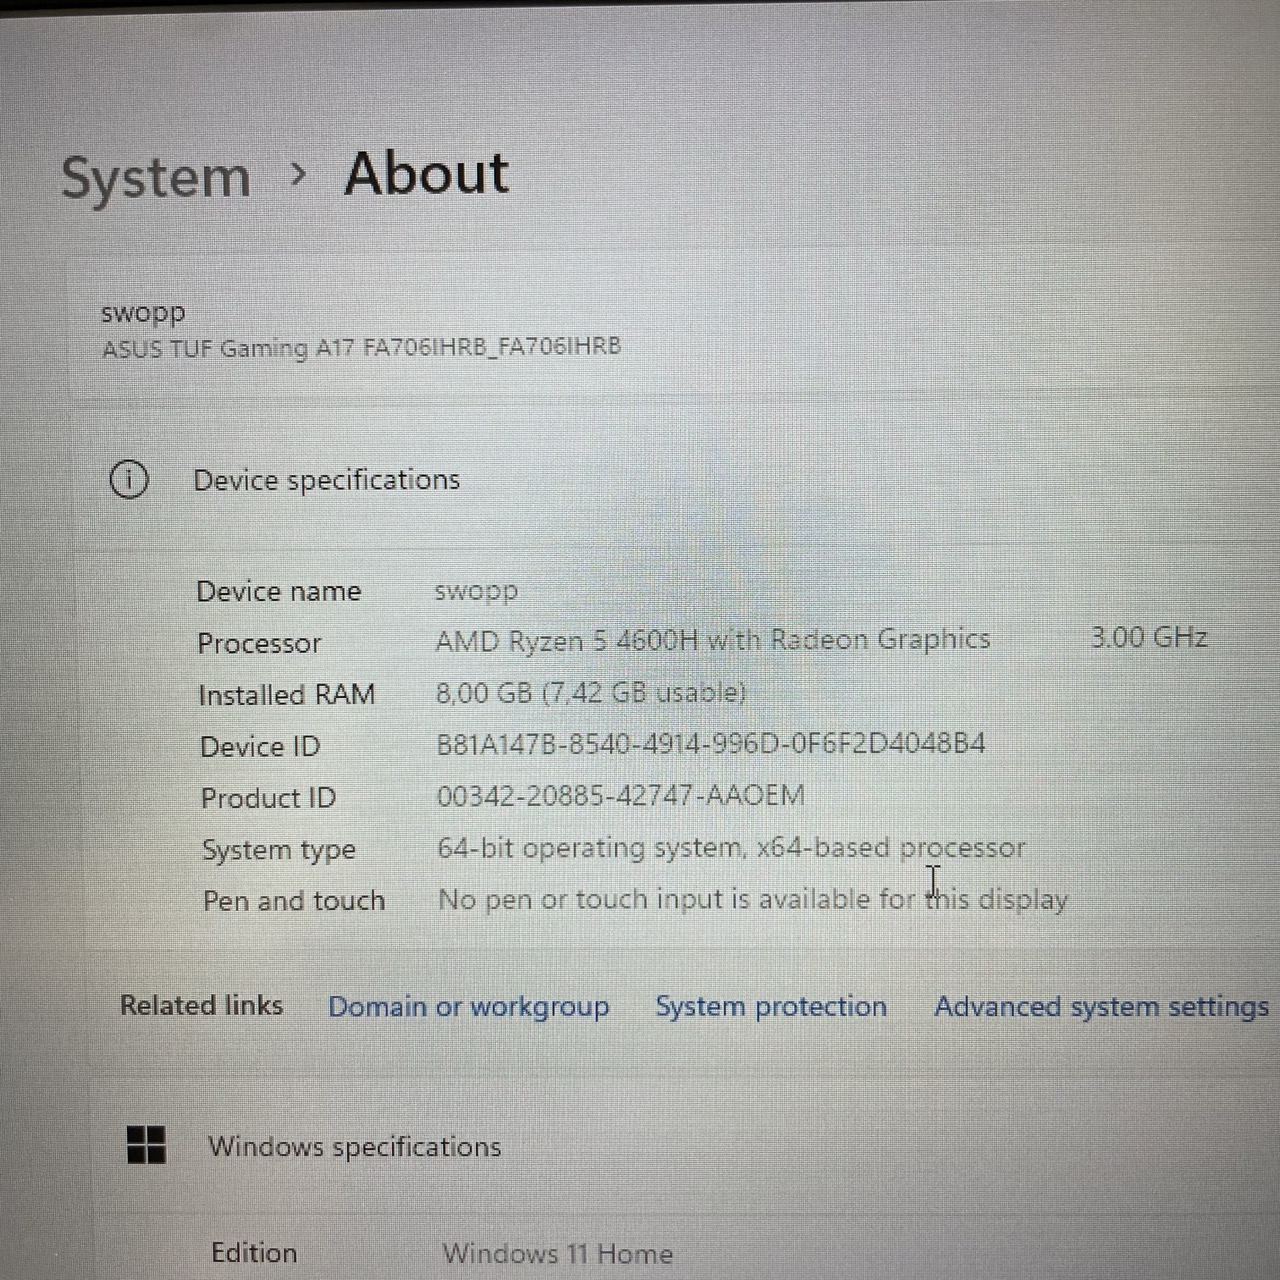Screen dimensions: 1280x1280
Task: Click the Edition label
Action: [x=254, y=1253]
